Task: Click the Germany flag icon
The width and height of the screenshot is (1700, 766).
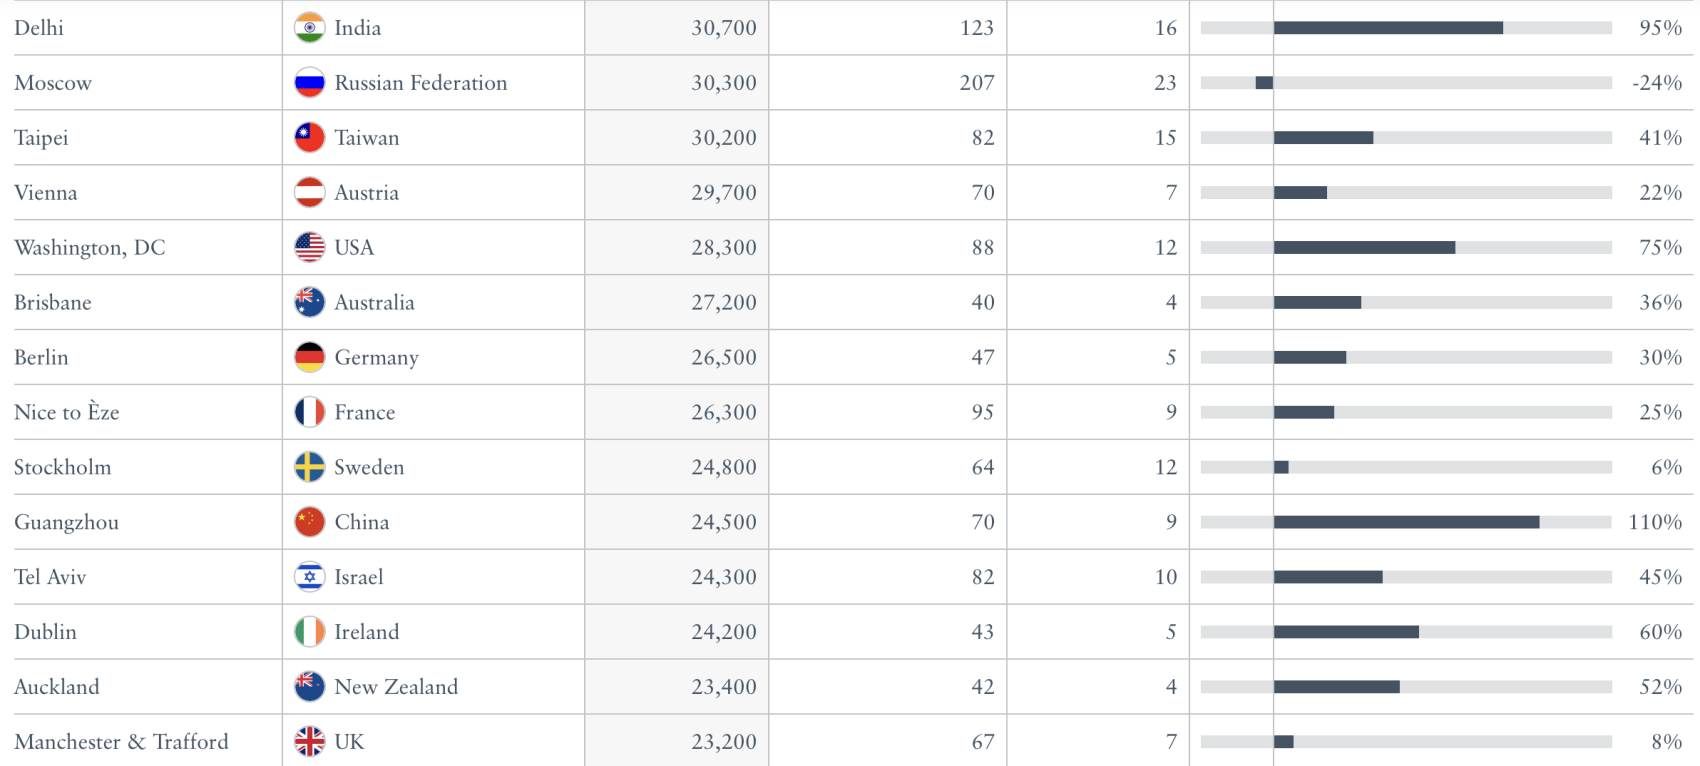Action: coord(310,358)
